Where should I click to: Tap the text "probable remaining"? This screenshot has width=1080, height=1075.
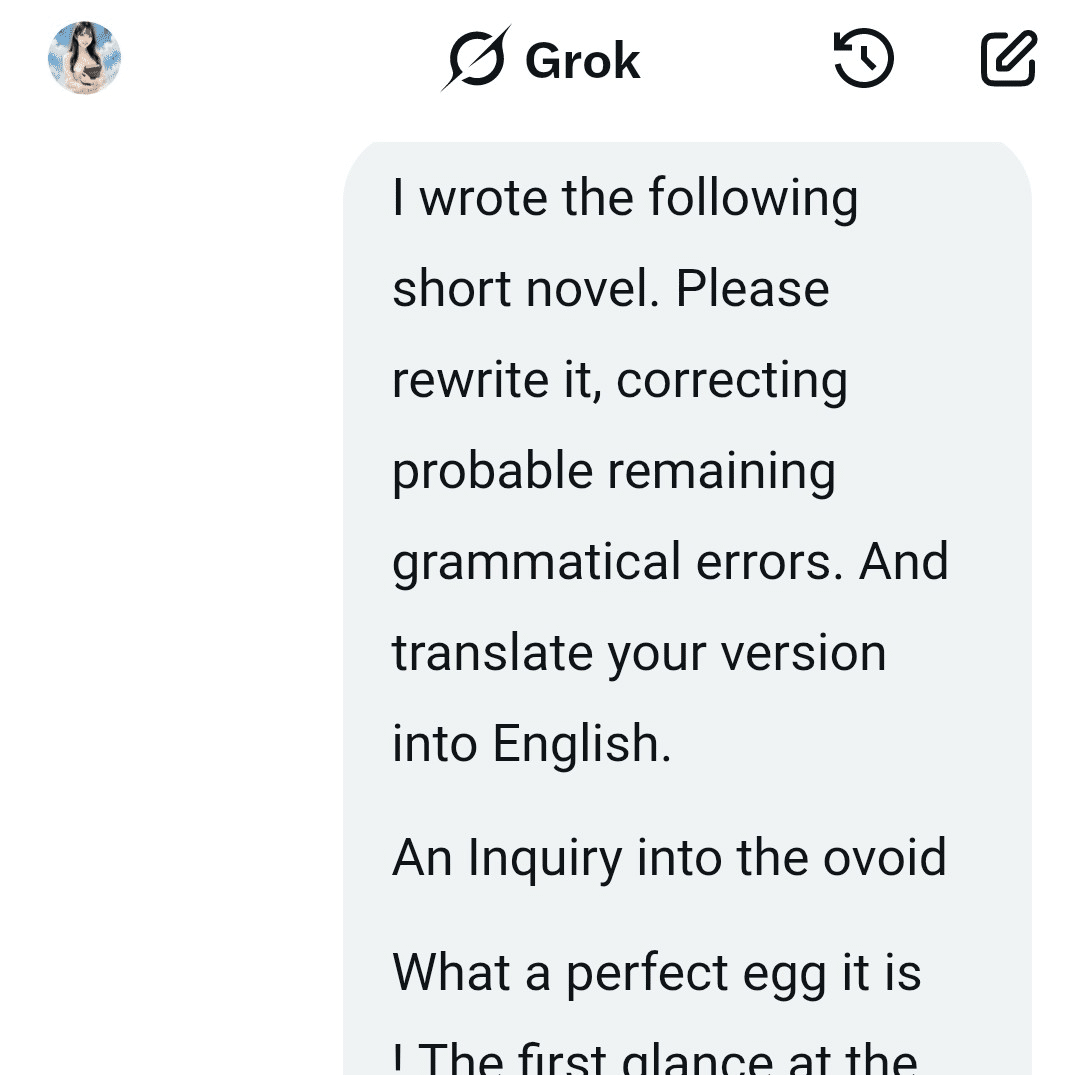[x=613, y=471]
